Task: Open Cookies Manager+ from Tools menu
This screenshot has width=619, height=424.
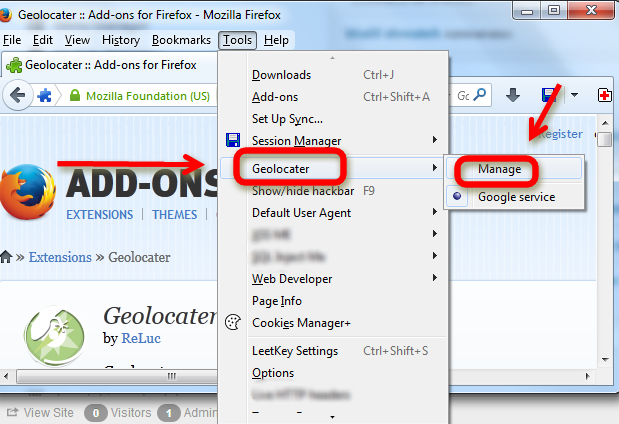Action: click(x=301, y=323)
